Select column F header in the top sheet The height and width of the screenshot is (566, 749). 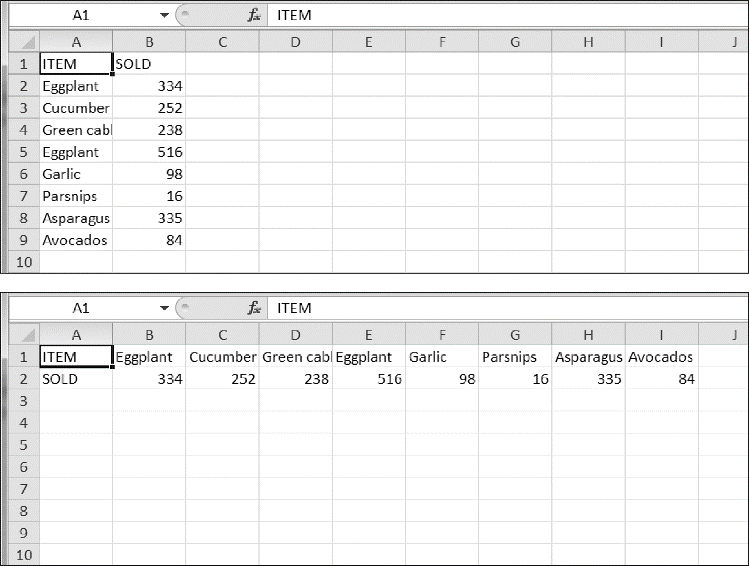pyautogui.click(x=442, y=42)
